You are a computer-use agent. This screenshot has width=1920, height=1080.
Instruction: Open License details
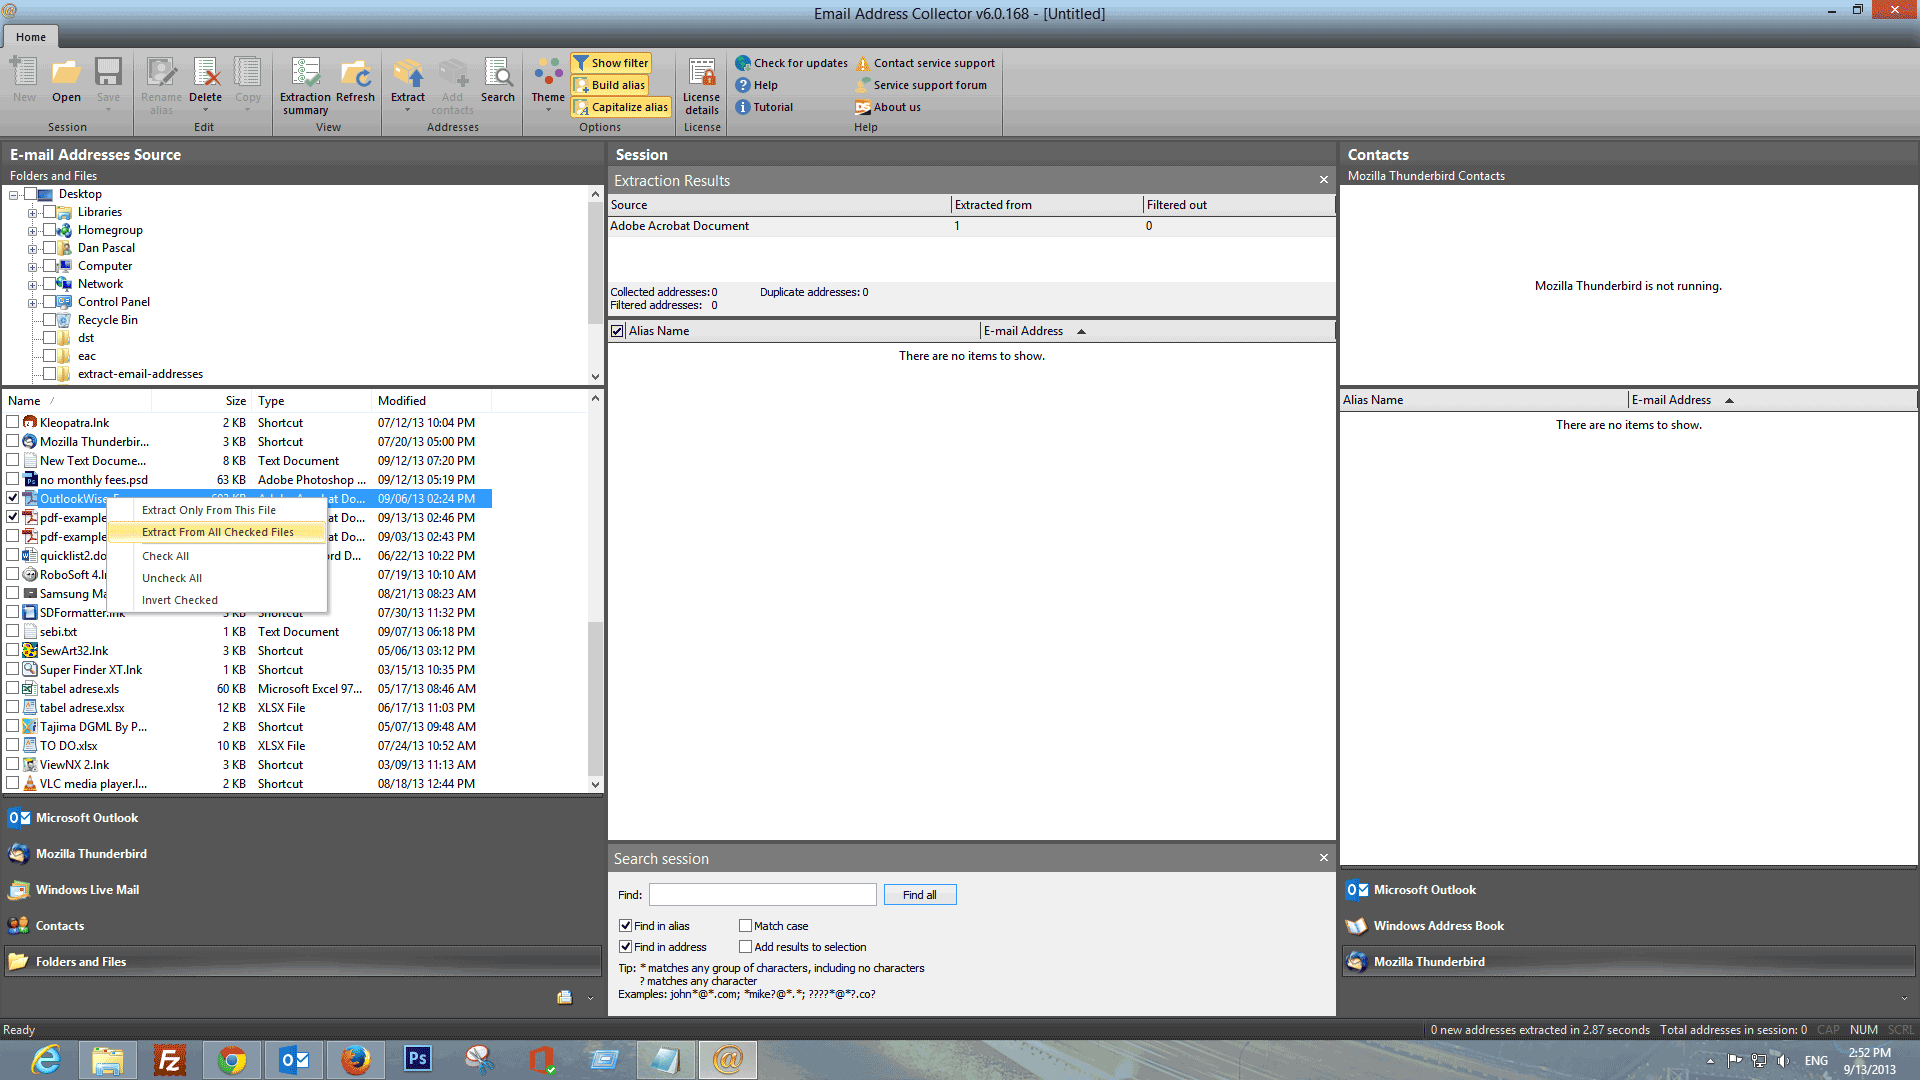pos(701,86)
